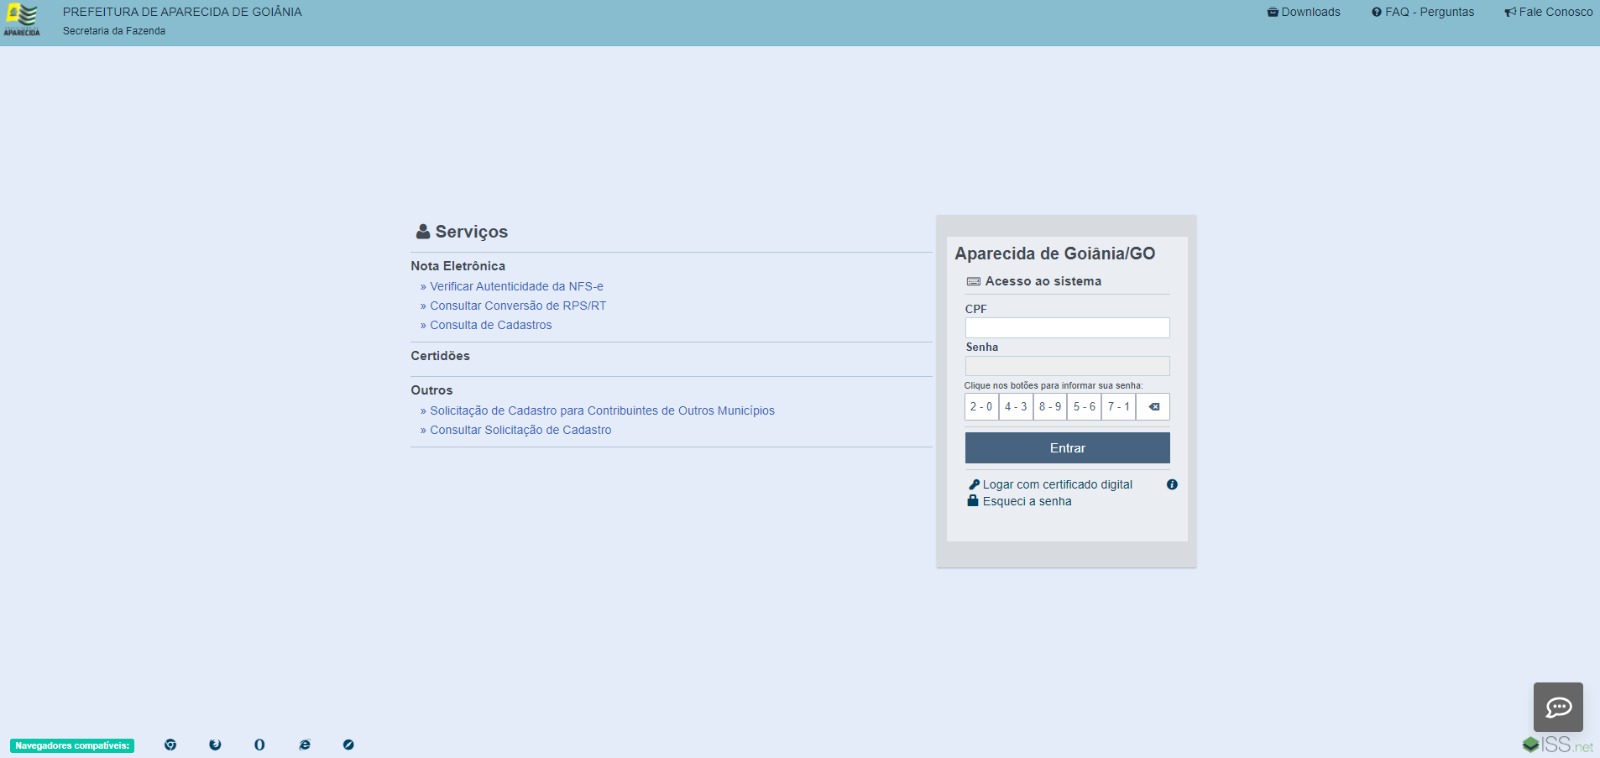Viewport: 1600px width, 758px height.
Task: Select Logar com certificado digital
Action: [1057, 485]
